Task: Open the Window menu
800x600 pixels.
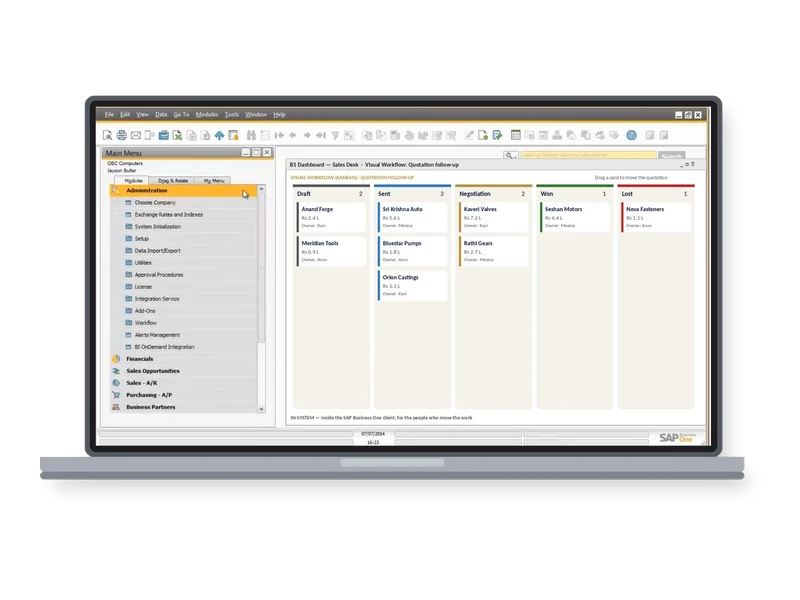Action: click(256, 115)
